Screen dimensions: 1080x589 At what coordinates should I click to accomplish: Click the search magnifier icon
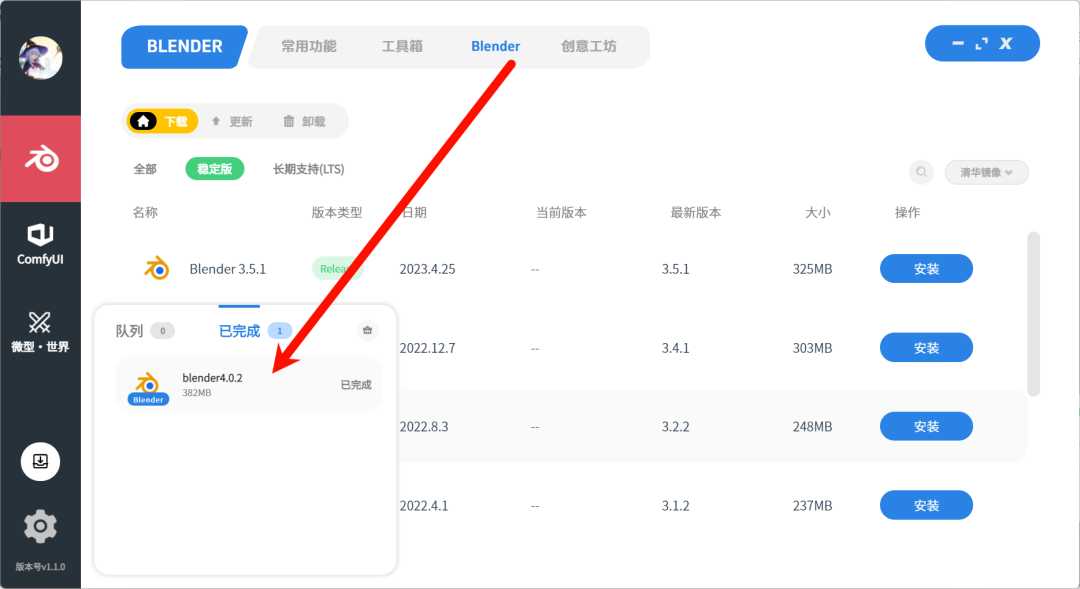pyautogui.click(x=921, y=172)
